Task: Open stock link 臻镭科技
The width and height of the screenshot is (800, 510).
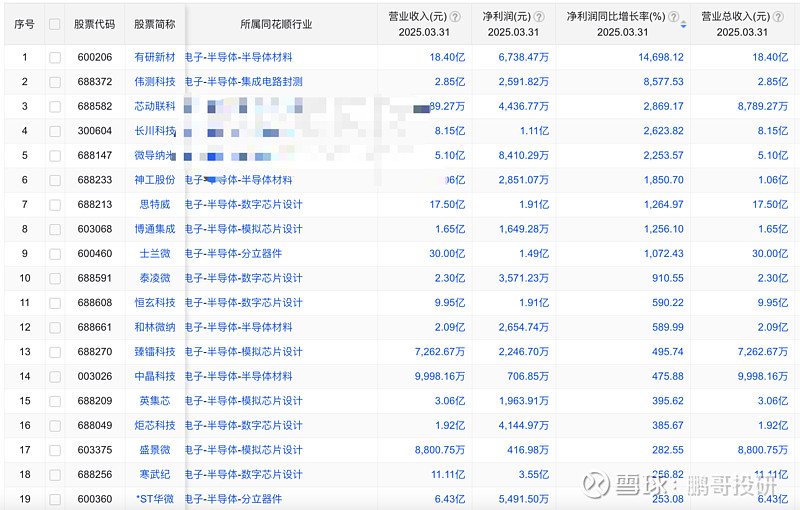Action: 155,352
